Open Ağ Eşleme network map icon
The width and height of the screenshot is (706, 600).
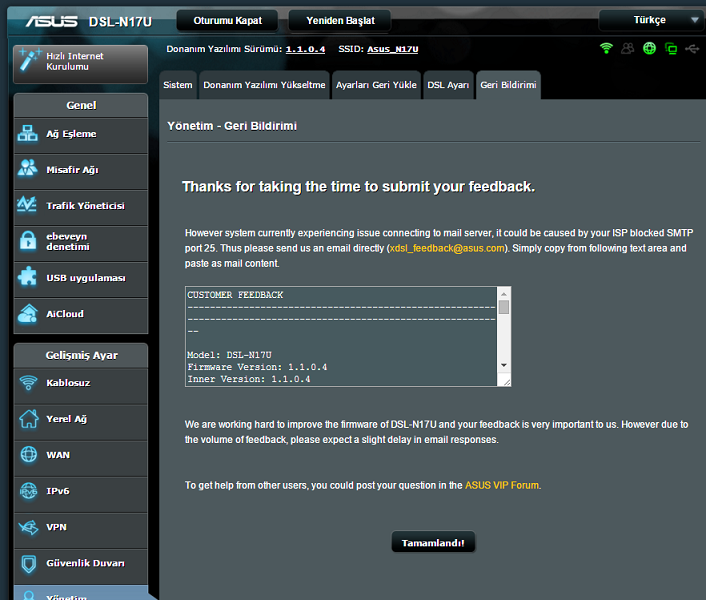tap(27, 134)
